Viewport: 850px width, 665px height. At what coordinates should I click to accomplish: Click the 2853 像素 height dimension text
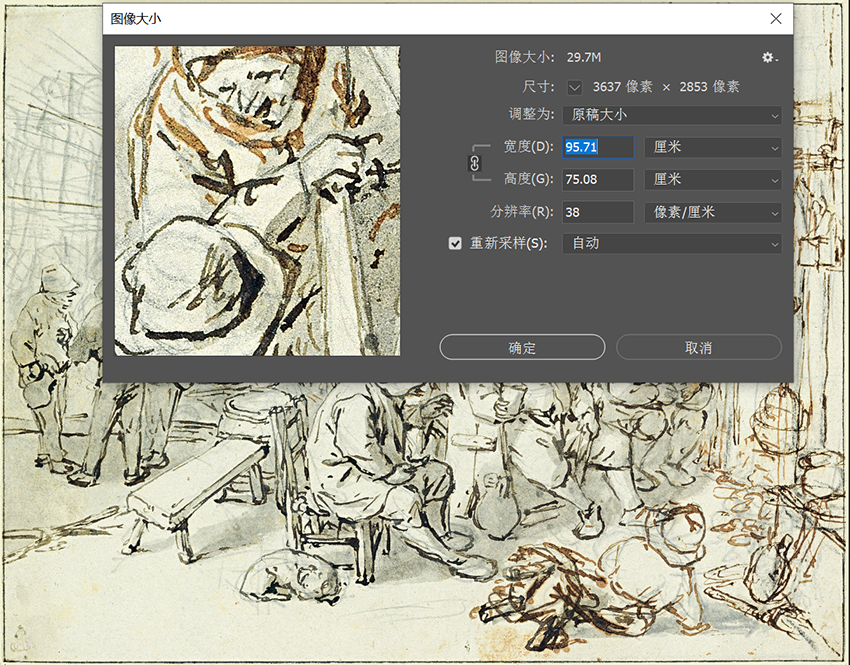(x=709, y=87)
